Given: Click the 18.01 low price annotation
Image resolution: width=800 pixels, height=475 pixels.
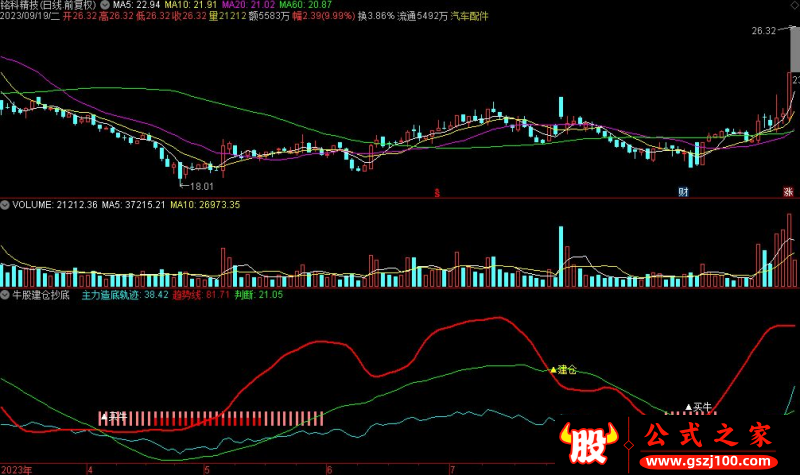Looking at the screenshot, I should [x=202, y=186].
